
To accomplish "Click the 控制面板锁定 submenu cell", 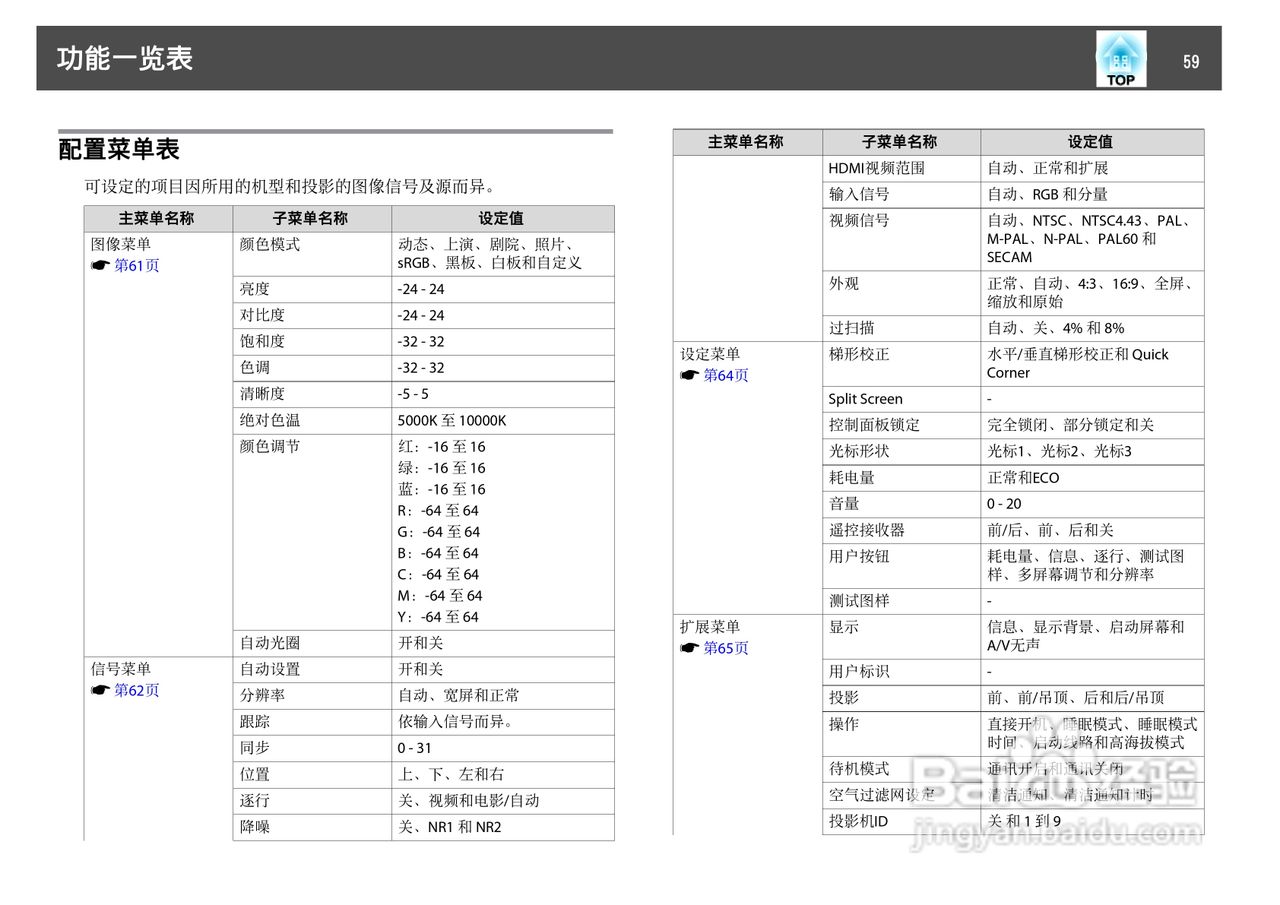I will 901,425.
